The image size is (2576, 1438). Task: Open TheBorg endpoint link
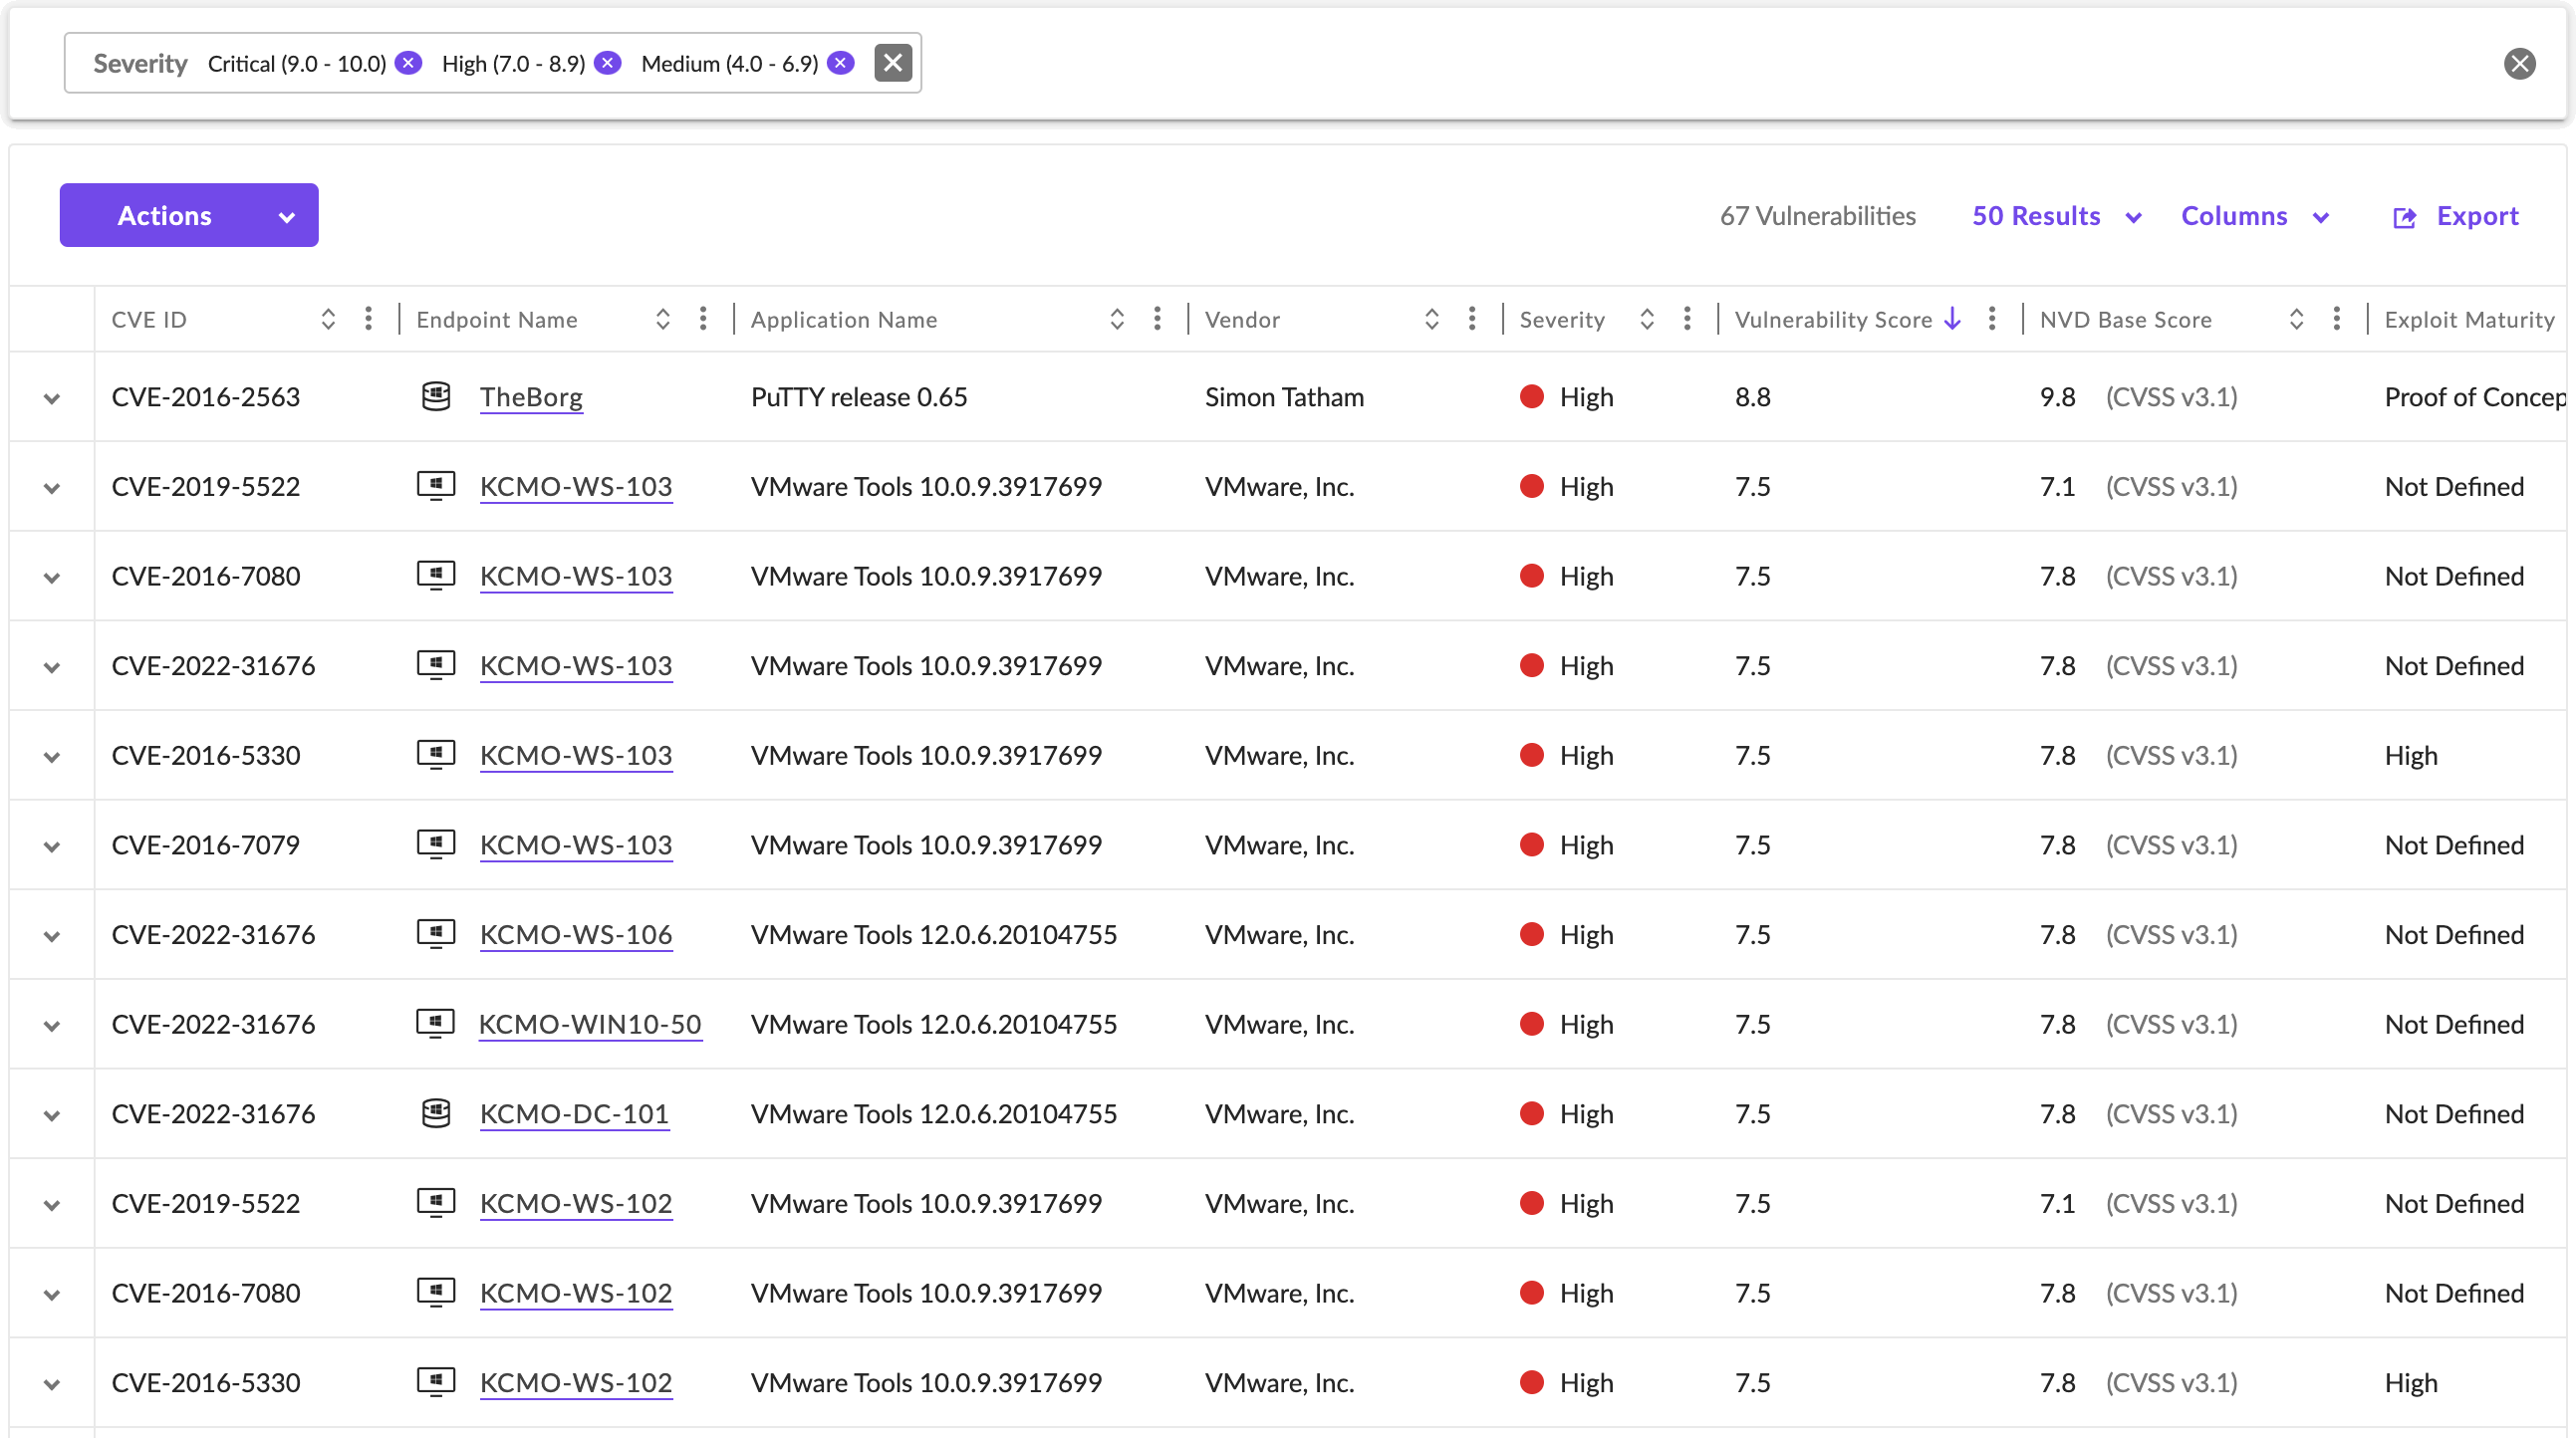click(x=531, y=397)
